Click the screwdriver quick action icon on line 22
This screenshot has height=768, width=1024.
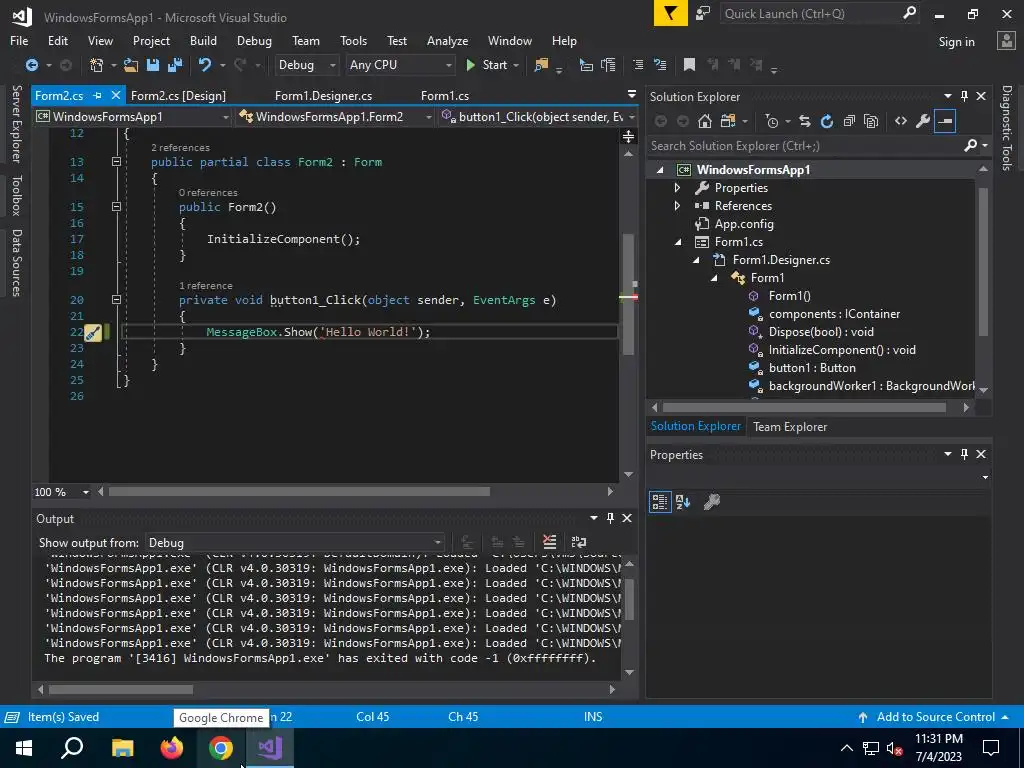[93, 332]
